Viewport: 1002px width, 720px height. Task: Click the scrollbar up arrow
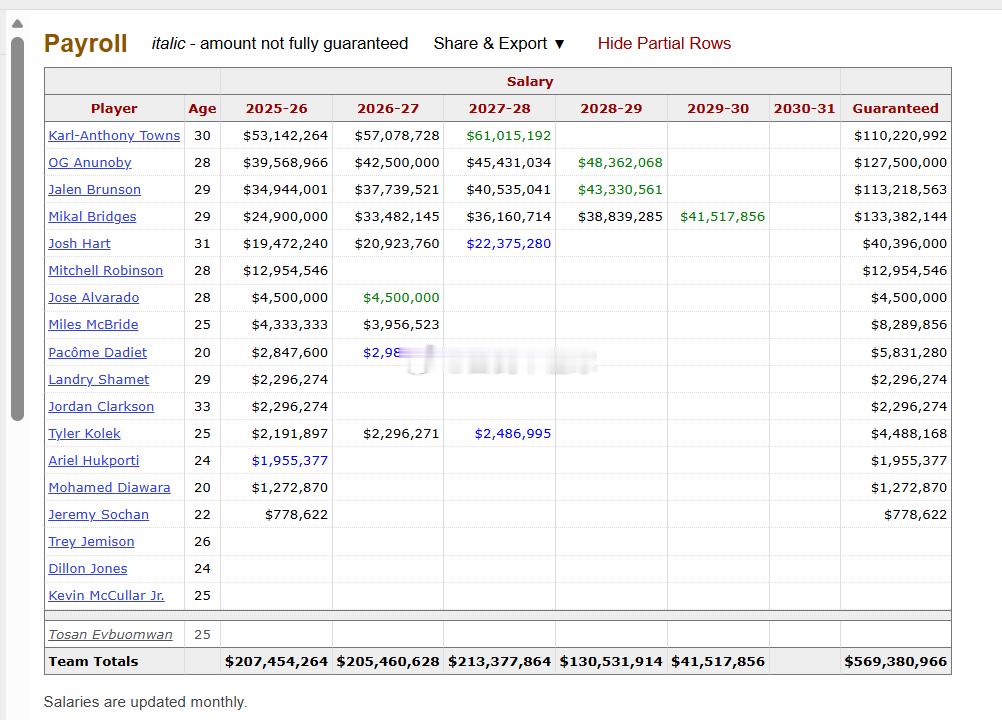[17, 23]
